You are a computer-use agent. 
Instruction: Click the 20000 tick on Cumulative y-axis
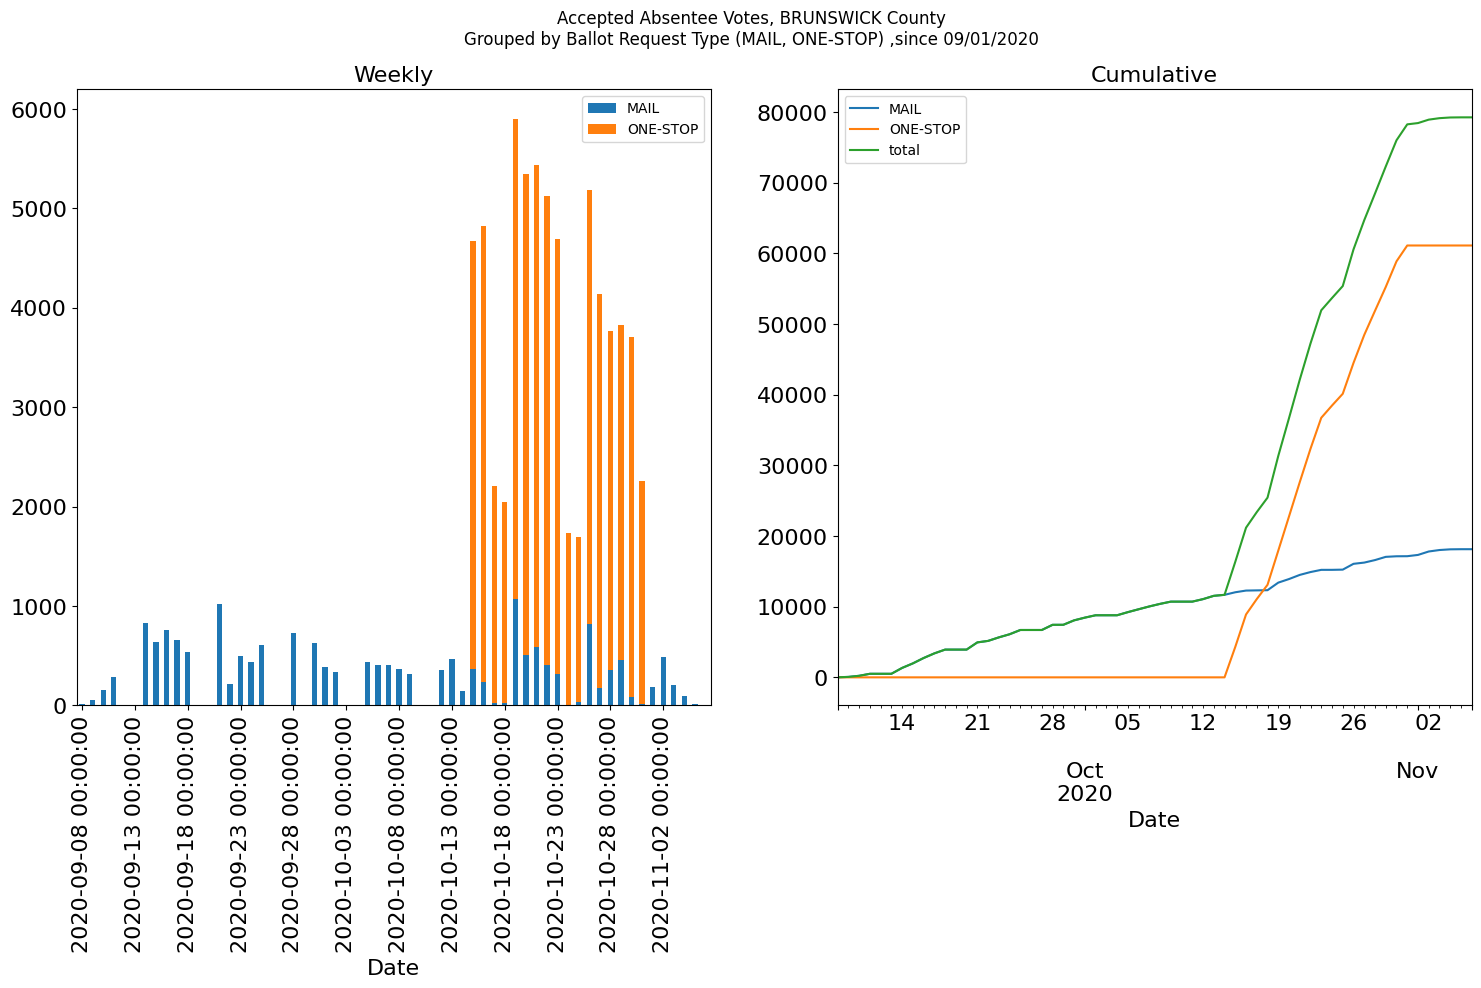[792, 537]
